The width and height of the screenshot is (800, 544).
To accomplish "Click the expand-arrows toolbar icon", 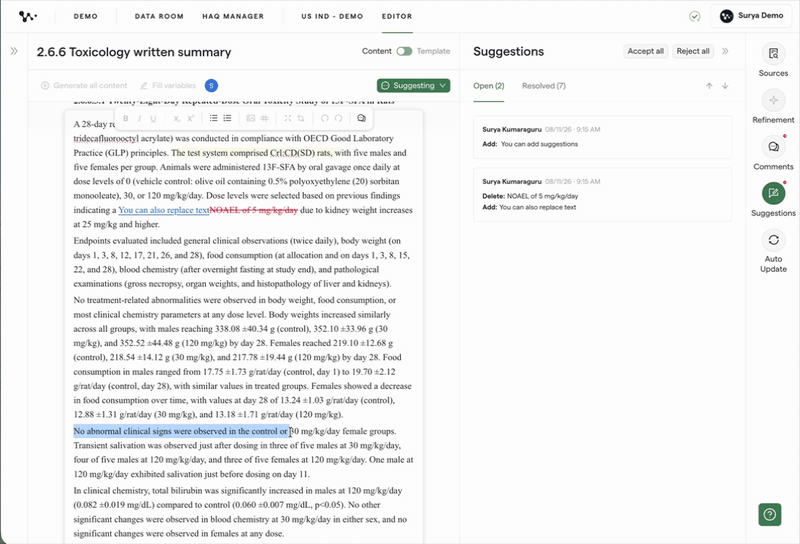I will [288, 118].
